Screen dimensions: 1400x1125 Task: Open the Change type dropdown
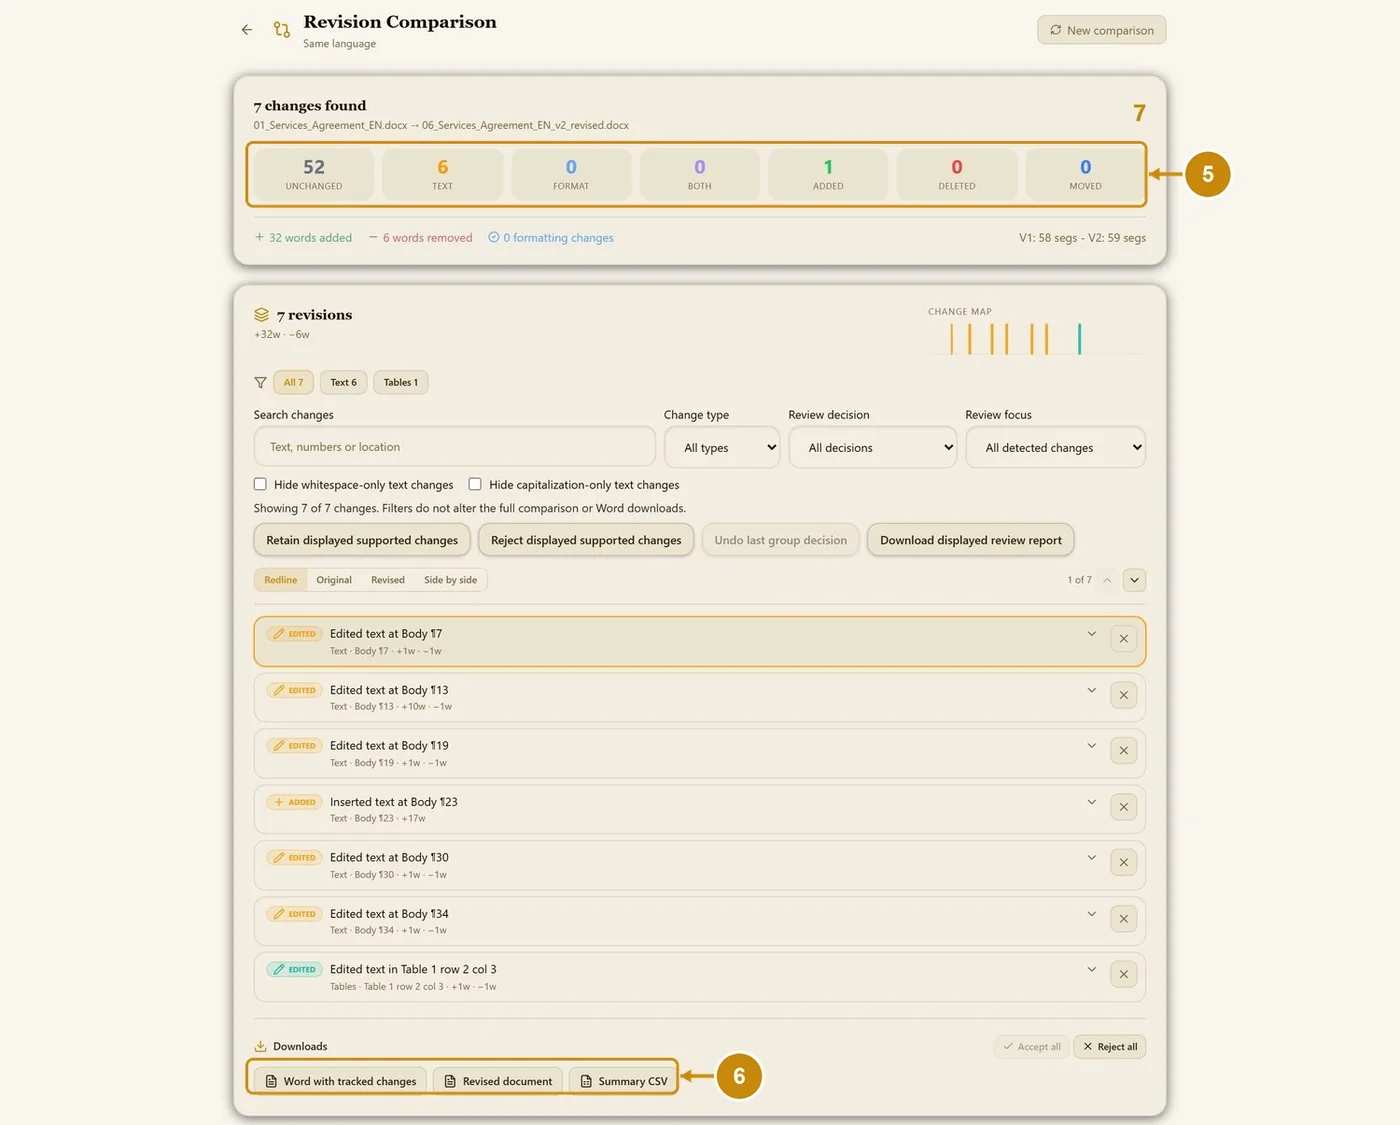722,447
